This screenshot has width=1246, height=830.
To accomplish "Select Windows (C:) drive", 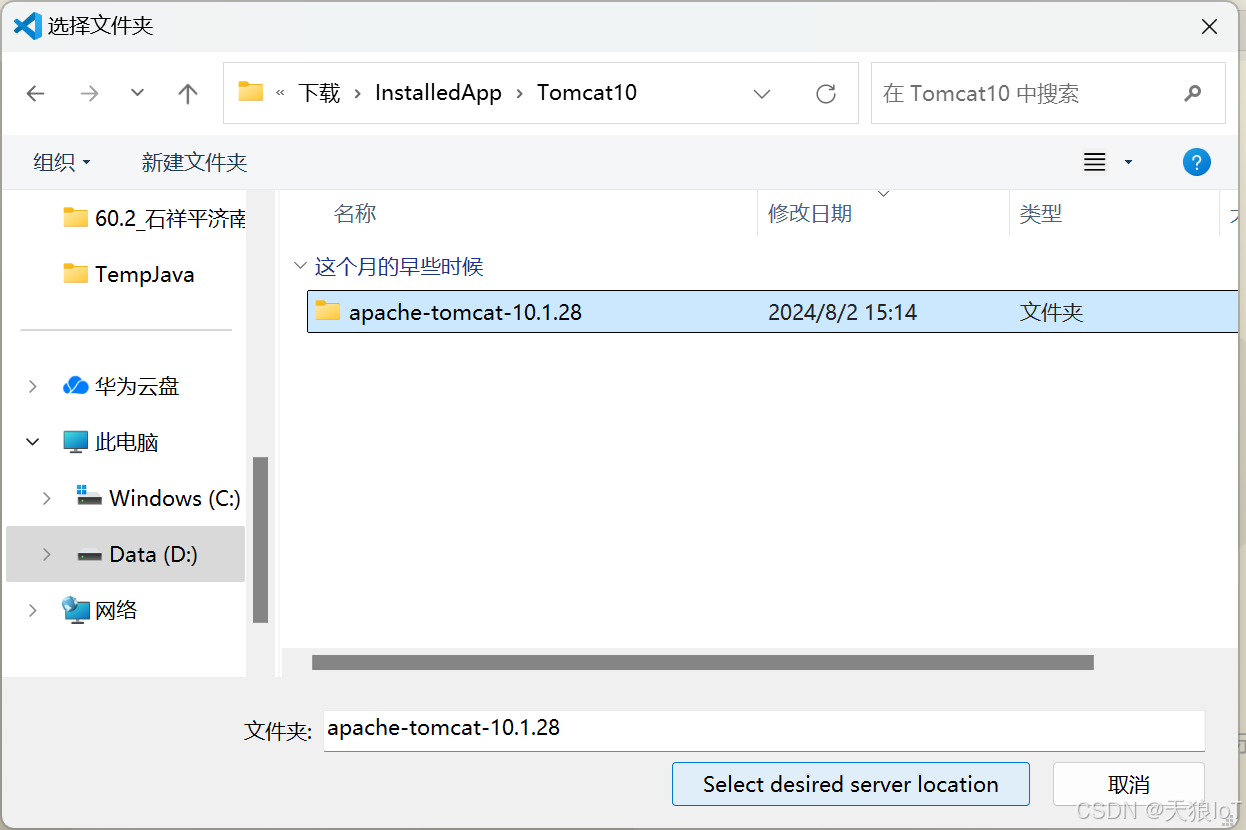I will click(x=159, y=498).
